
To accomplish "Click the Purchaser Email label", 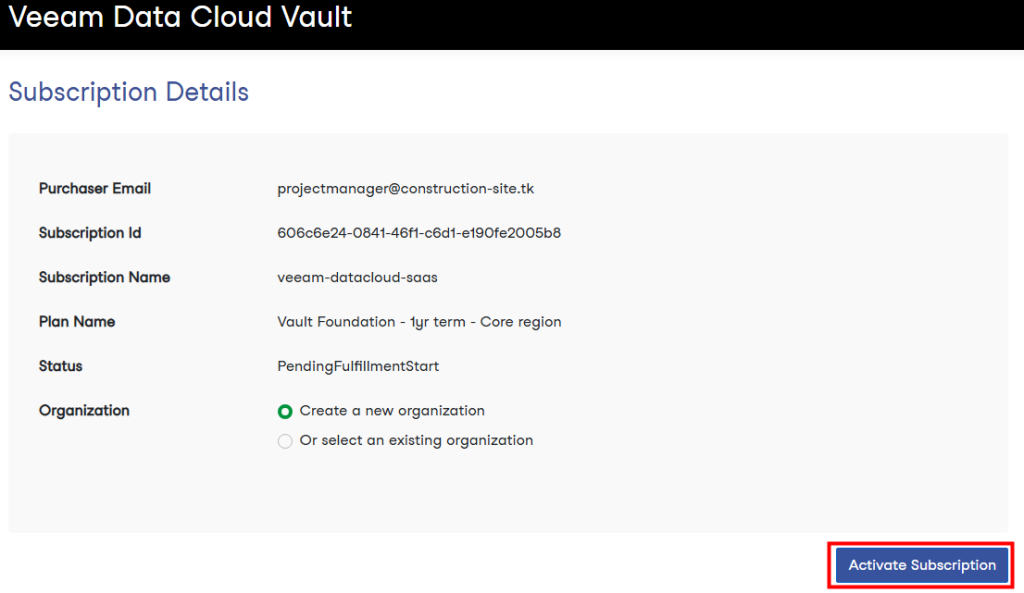I will (x=95, y=189).
